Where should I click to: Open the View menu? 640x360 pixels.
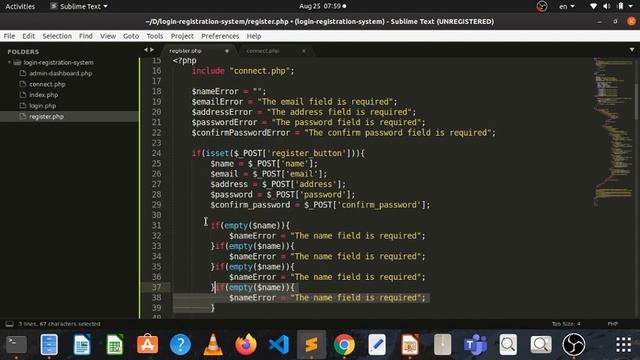pyautogui.click(x=108, y=36)
